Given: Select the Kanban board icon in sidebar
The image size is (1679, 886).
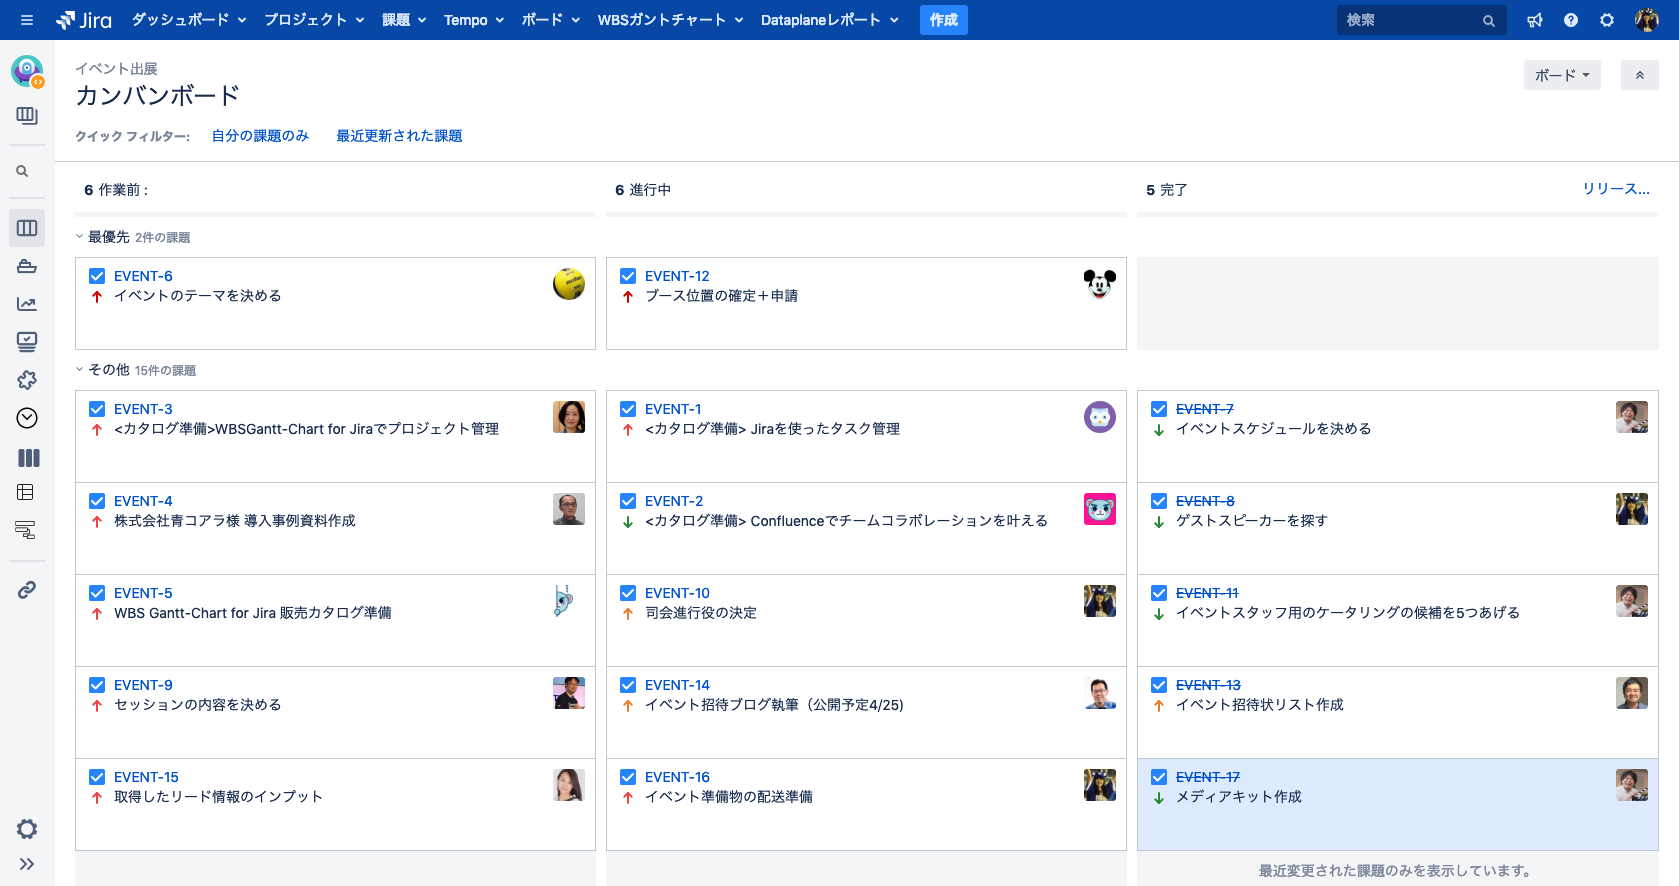Looking at the screenshot, I should 27,228.
